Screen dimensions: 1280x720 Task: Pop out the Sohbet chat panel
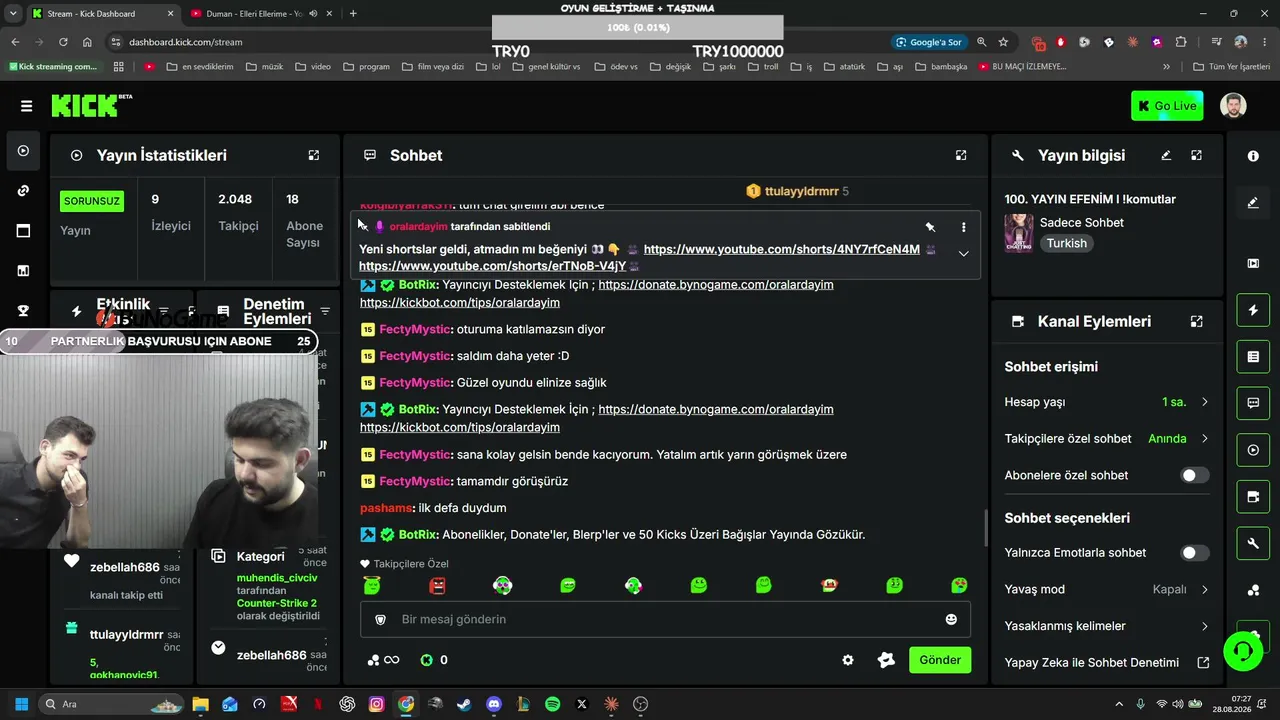coord(961,155)
